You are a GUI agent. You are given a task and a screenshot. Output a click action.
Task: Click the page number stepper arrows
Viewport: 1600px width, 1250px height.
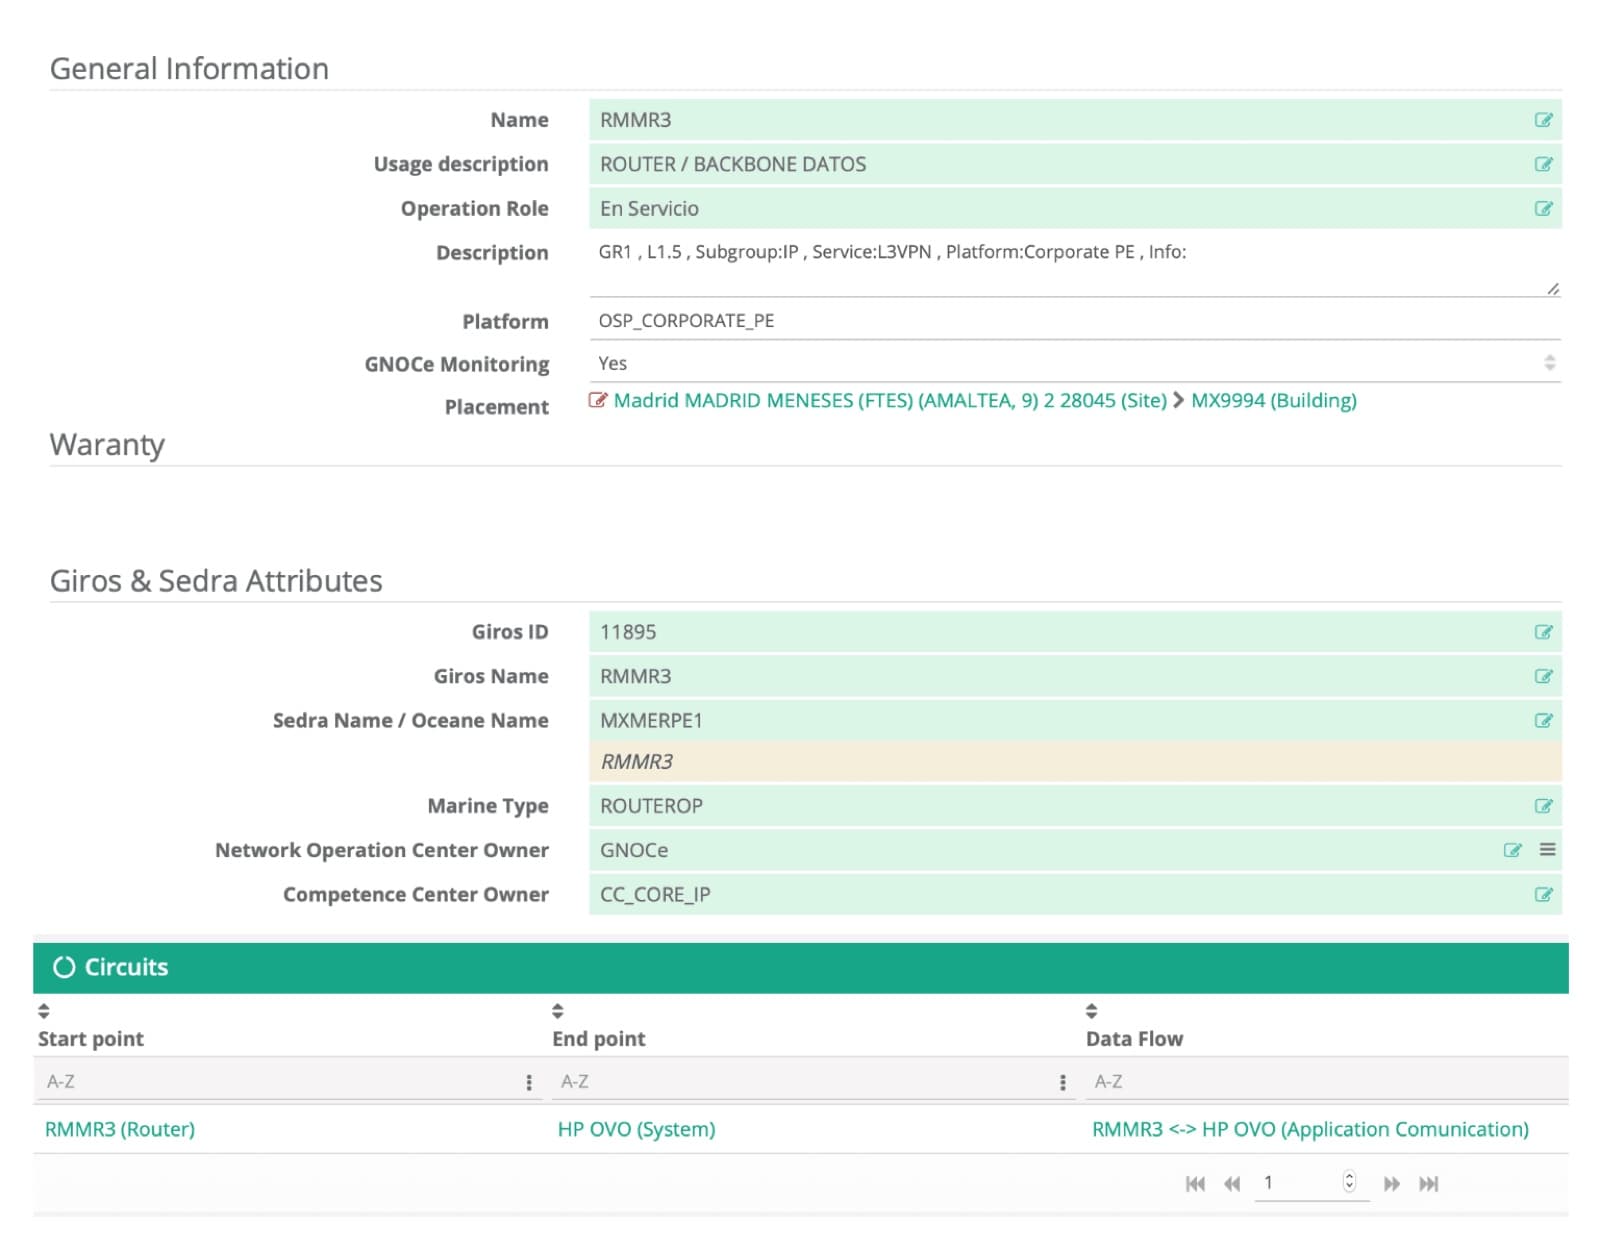pos(1349,1182)
